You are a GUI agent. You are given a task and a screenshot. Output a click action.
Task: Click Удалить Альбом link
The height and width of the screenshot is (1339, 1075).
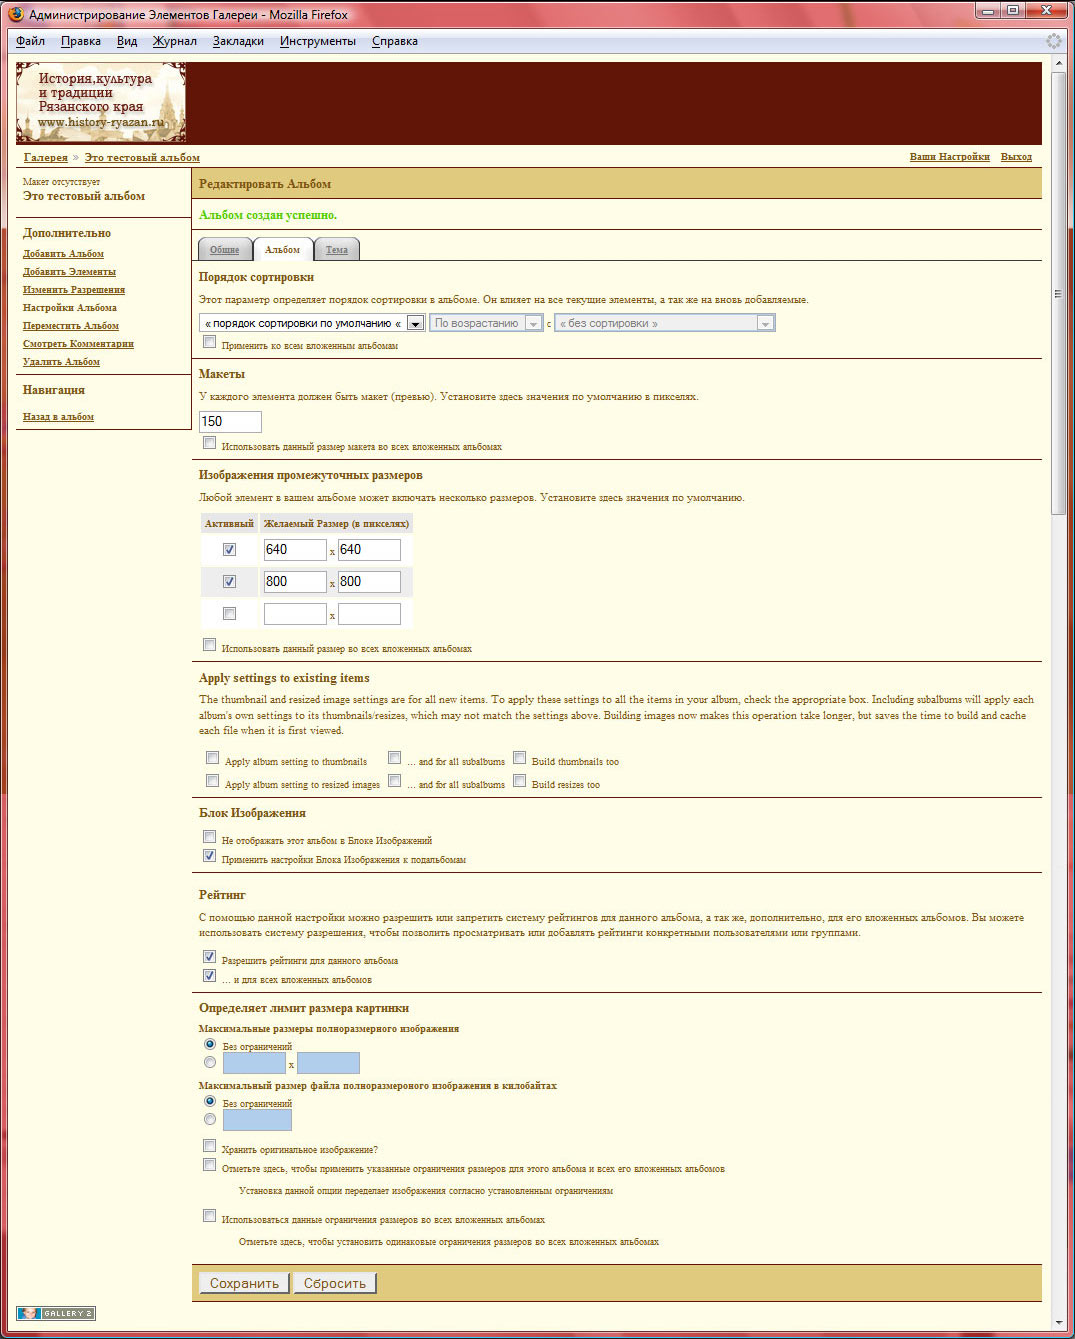click(61, 362)
